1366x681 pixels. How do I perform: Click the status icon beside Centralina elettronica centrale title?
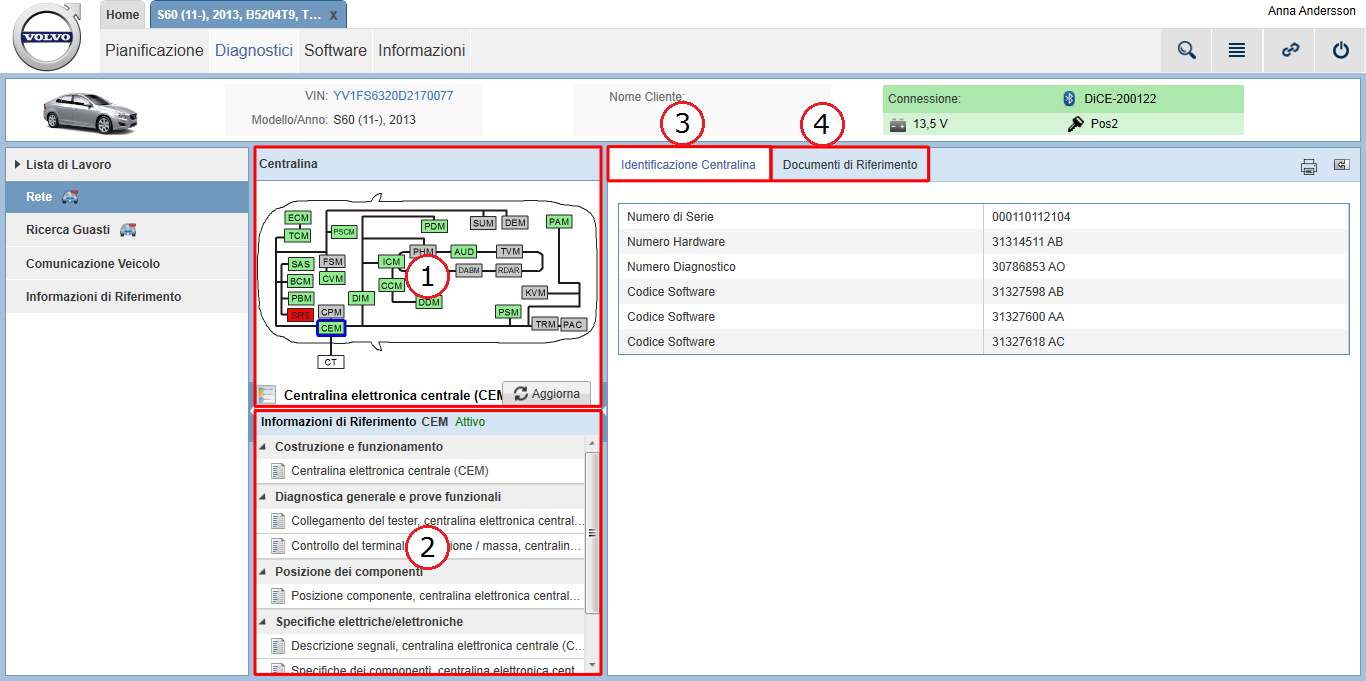coord(266,394)
